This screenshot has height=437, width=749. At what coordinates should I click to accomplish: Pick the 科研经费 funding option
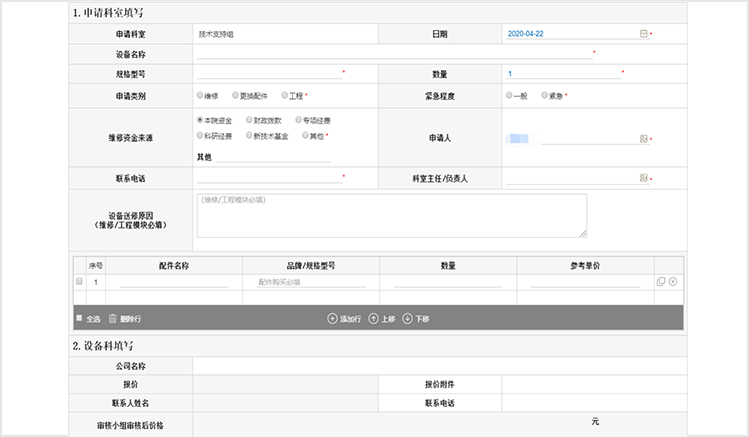tap(201, 135)
